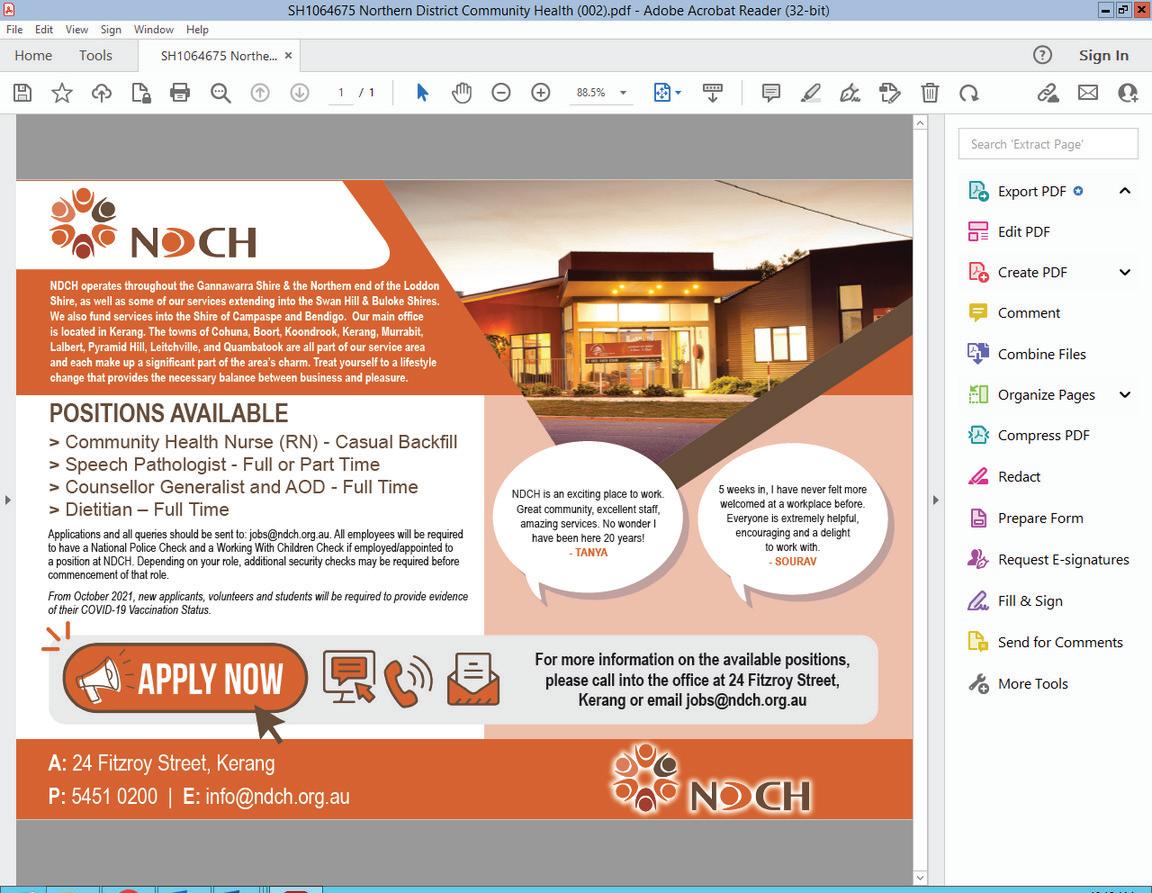Expand the Organize Pages section chevron
The image size is (1152, 893).
coord(1125,395)
